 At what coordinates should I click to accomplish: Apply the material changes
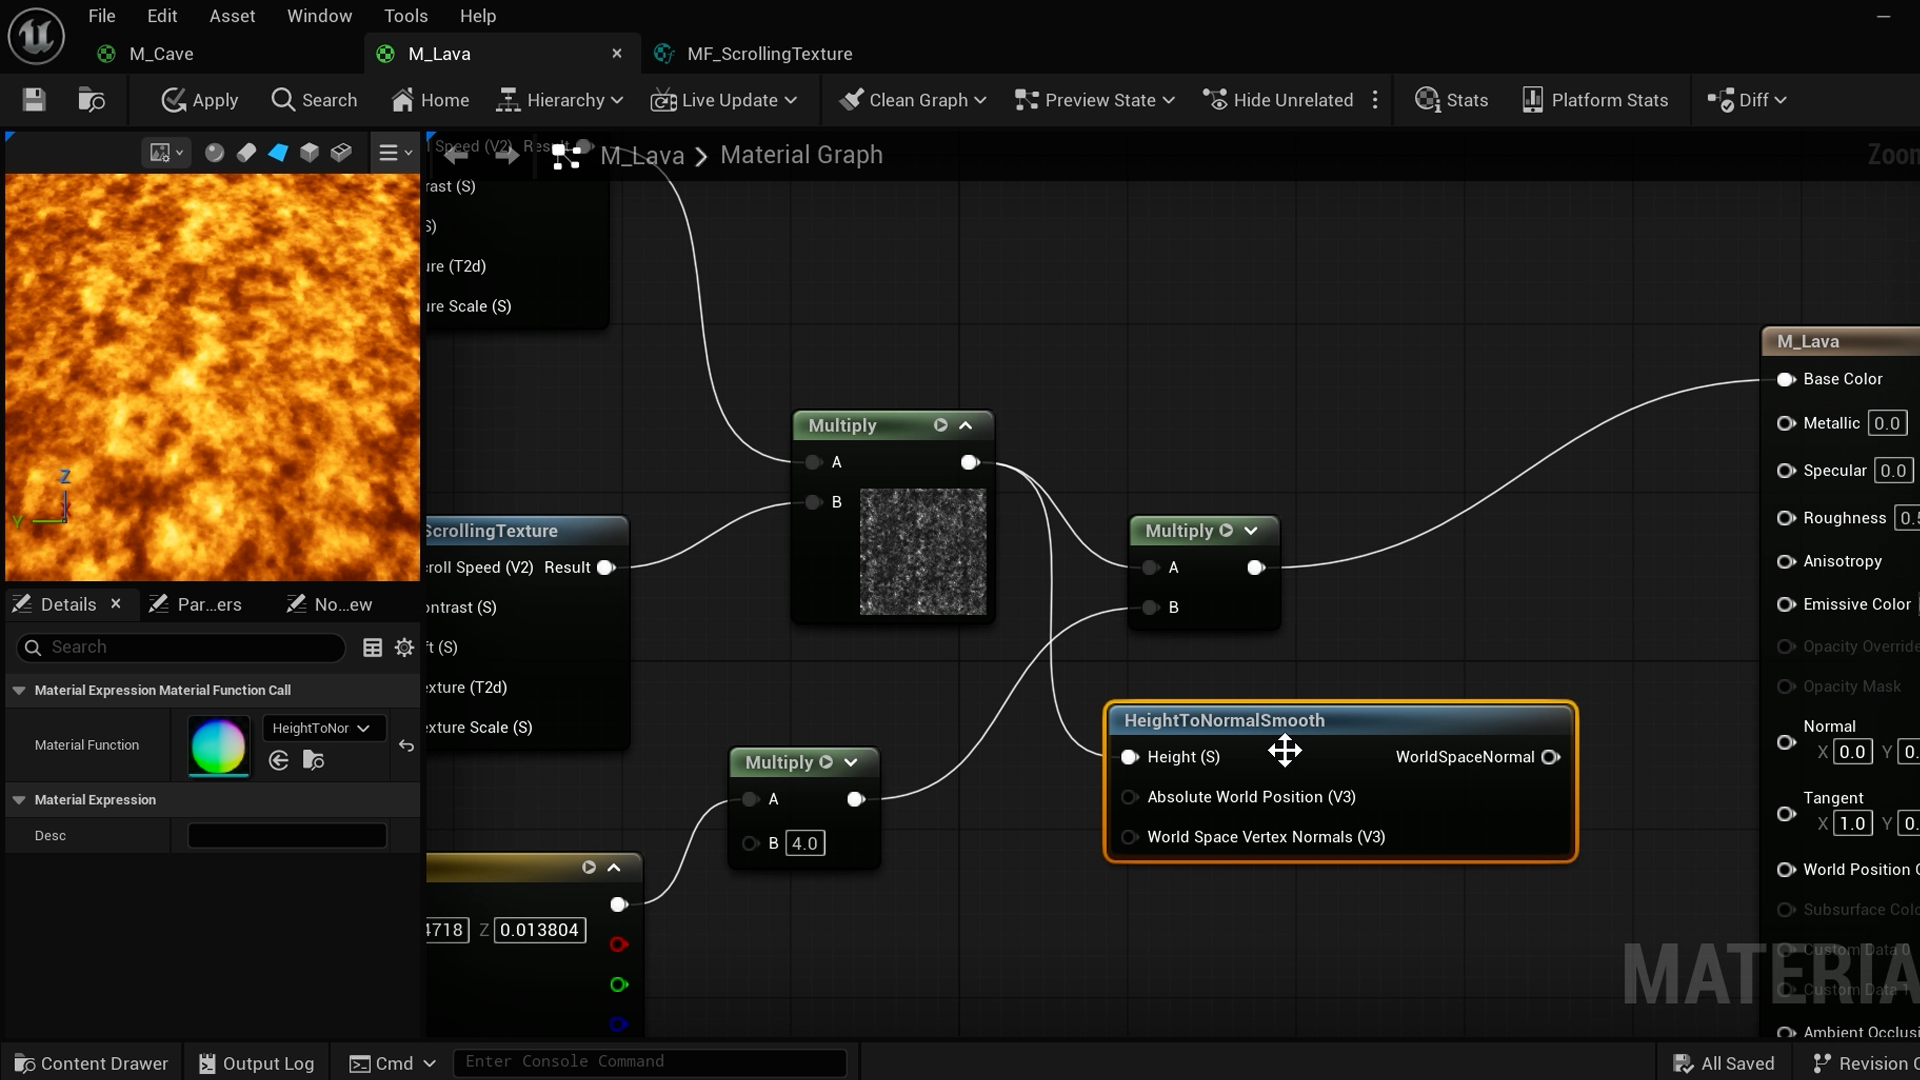[x=200, y=100]
